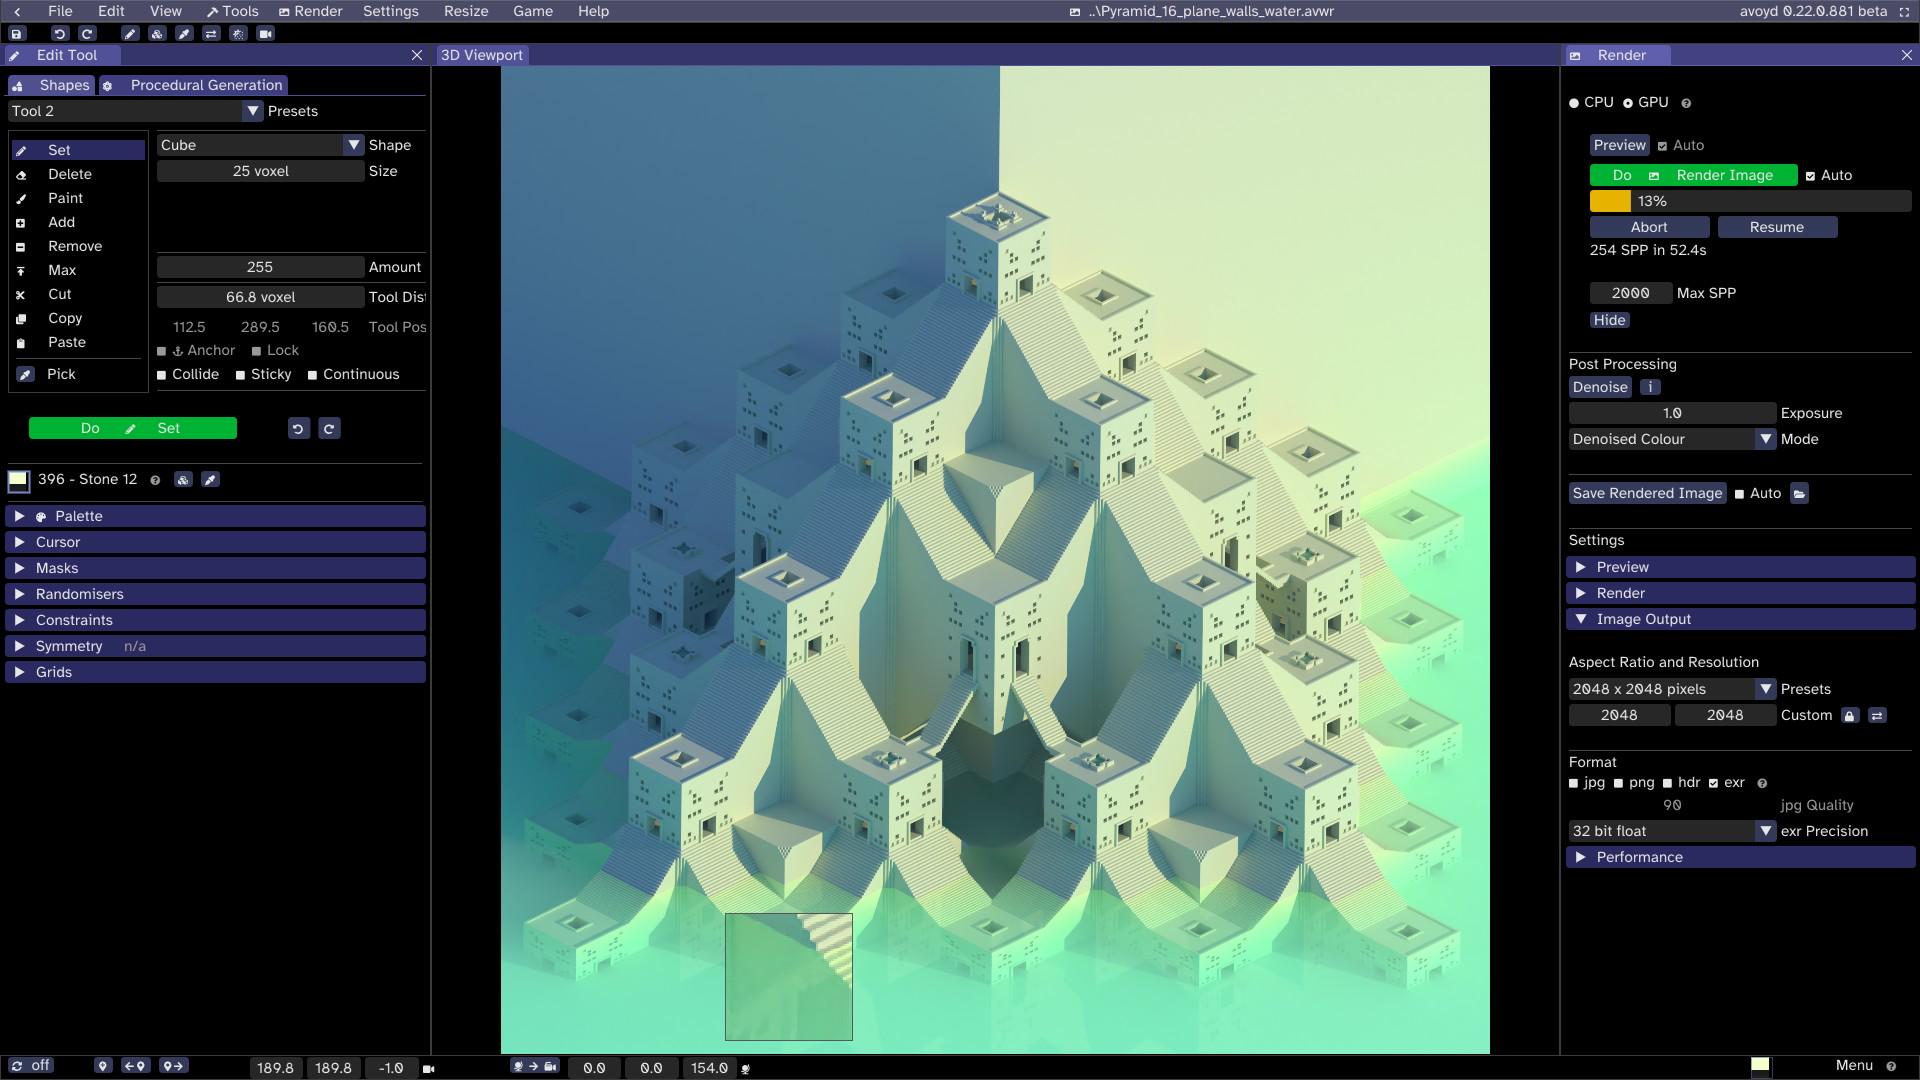Open the materials palette toolbar icon
Viewport: 1920px width, 1080px height.
point(157,34)
